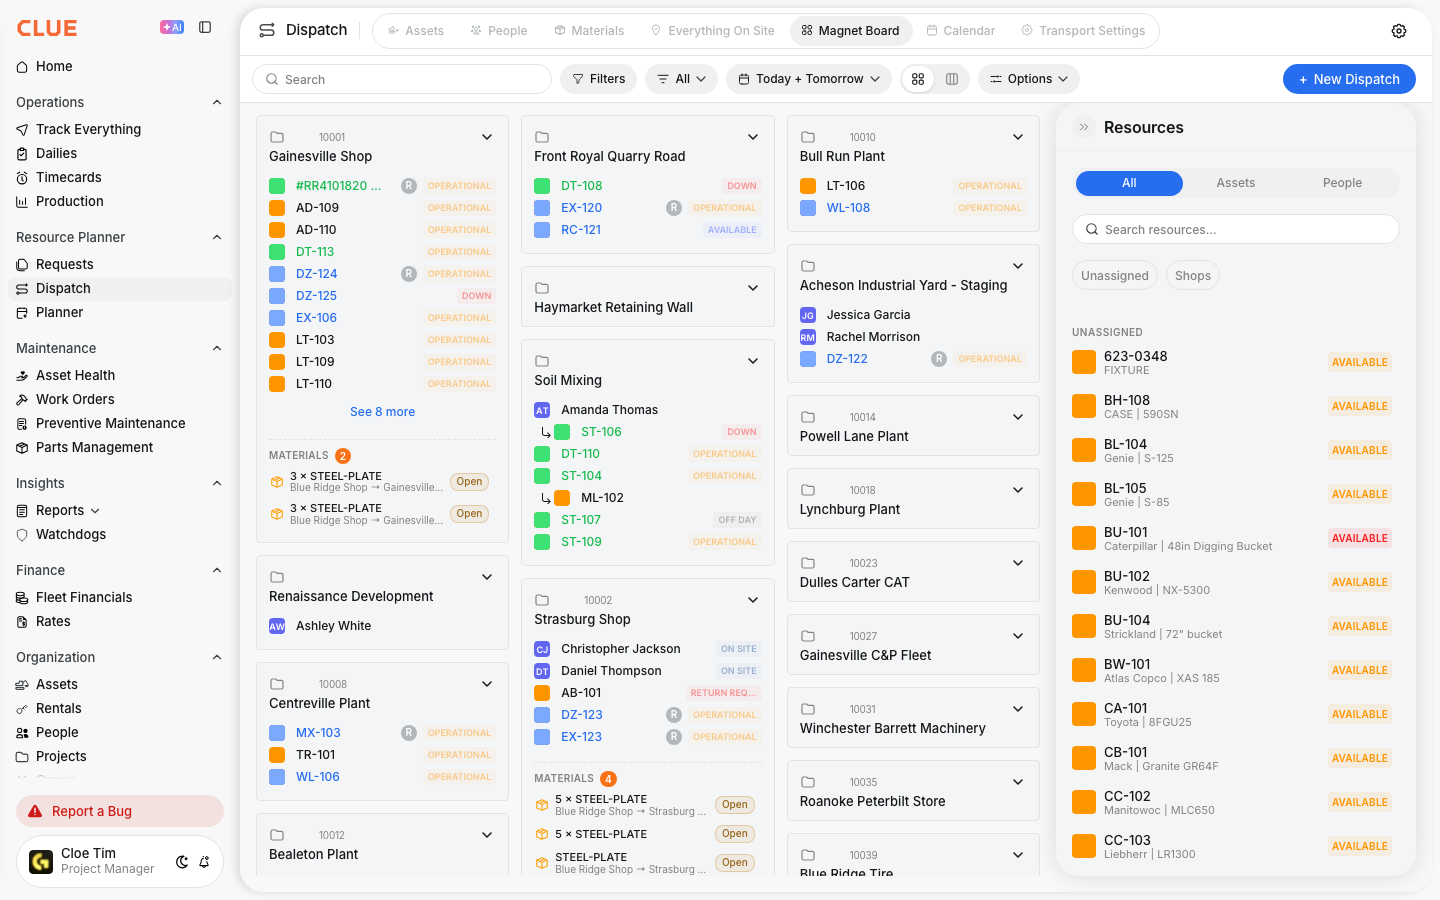Collapse the sidebar panel icon
Screen dimensions: 1440x900
pos(205,28)
